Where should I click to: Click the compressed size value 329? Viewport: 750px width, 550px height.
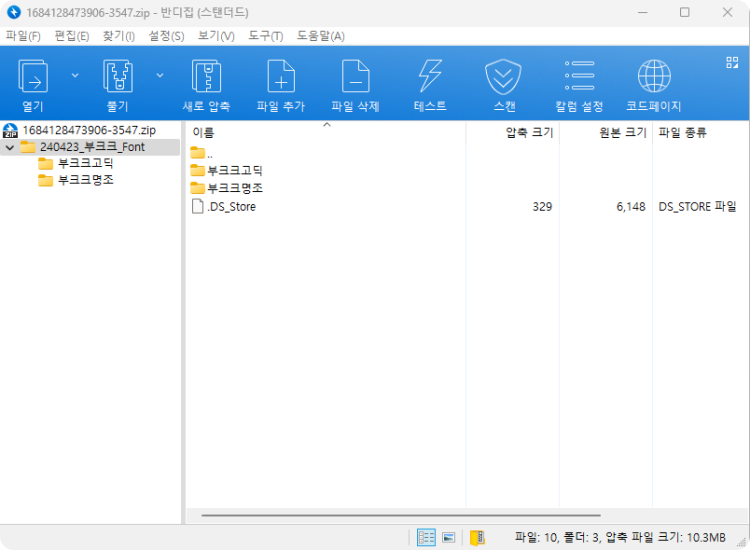[x=542, y=207]
